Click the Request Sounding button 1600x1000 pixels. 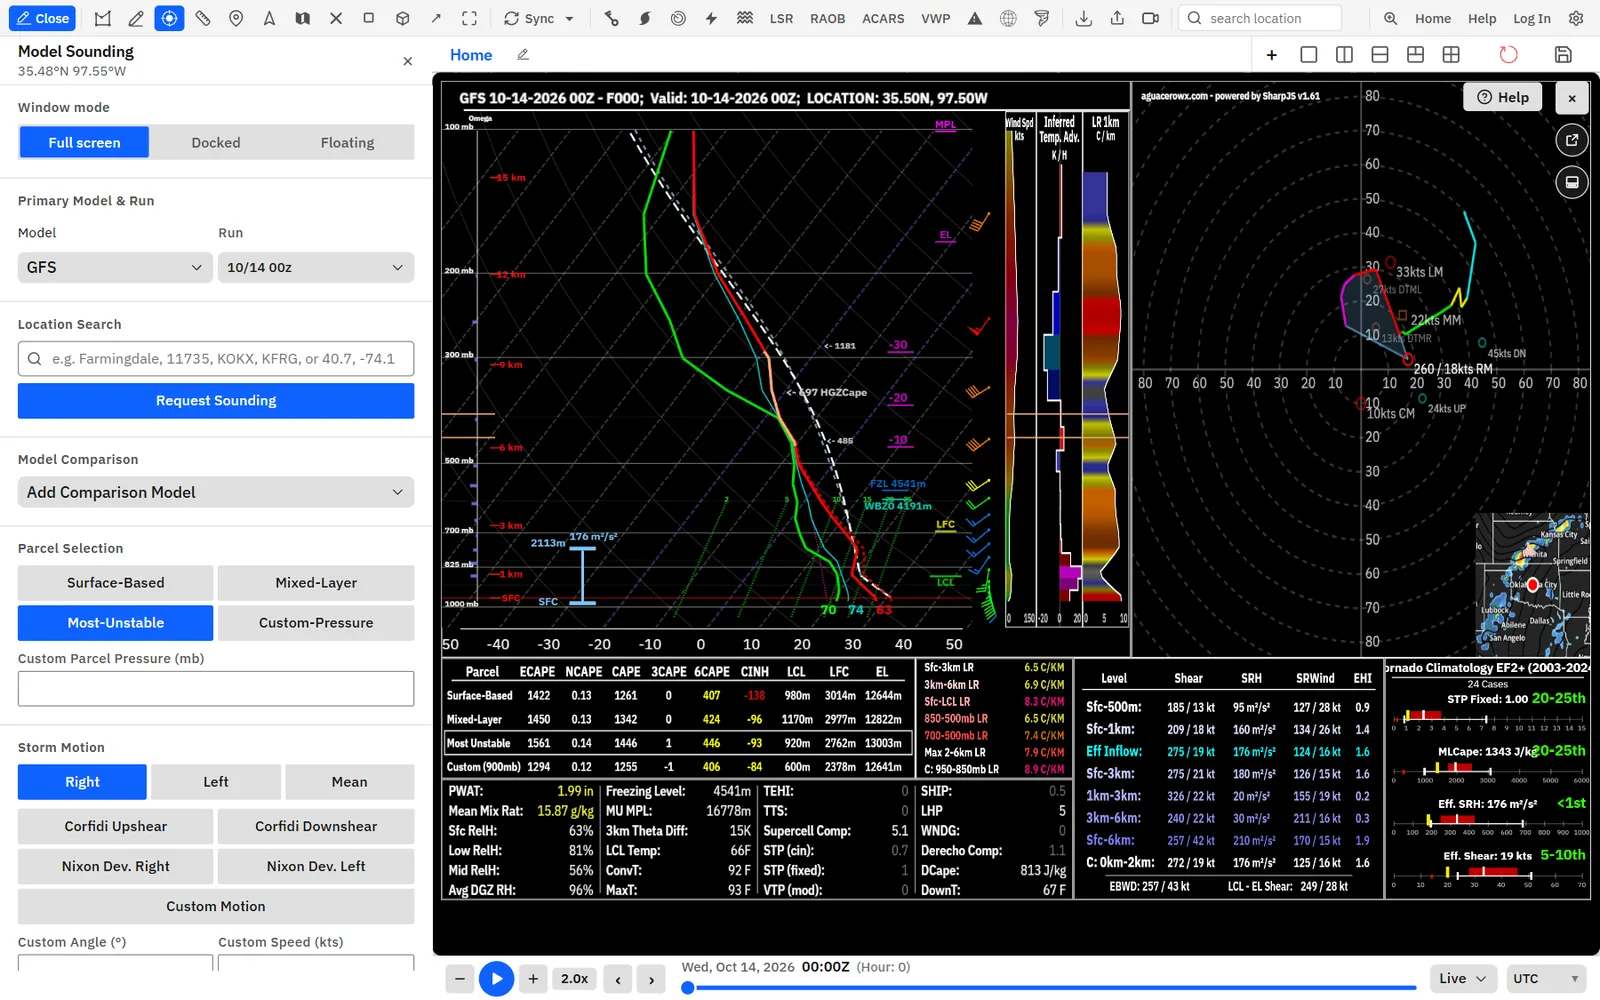pyautogui.click(x=216, y=400)
